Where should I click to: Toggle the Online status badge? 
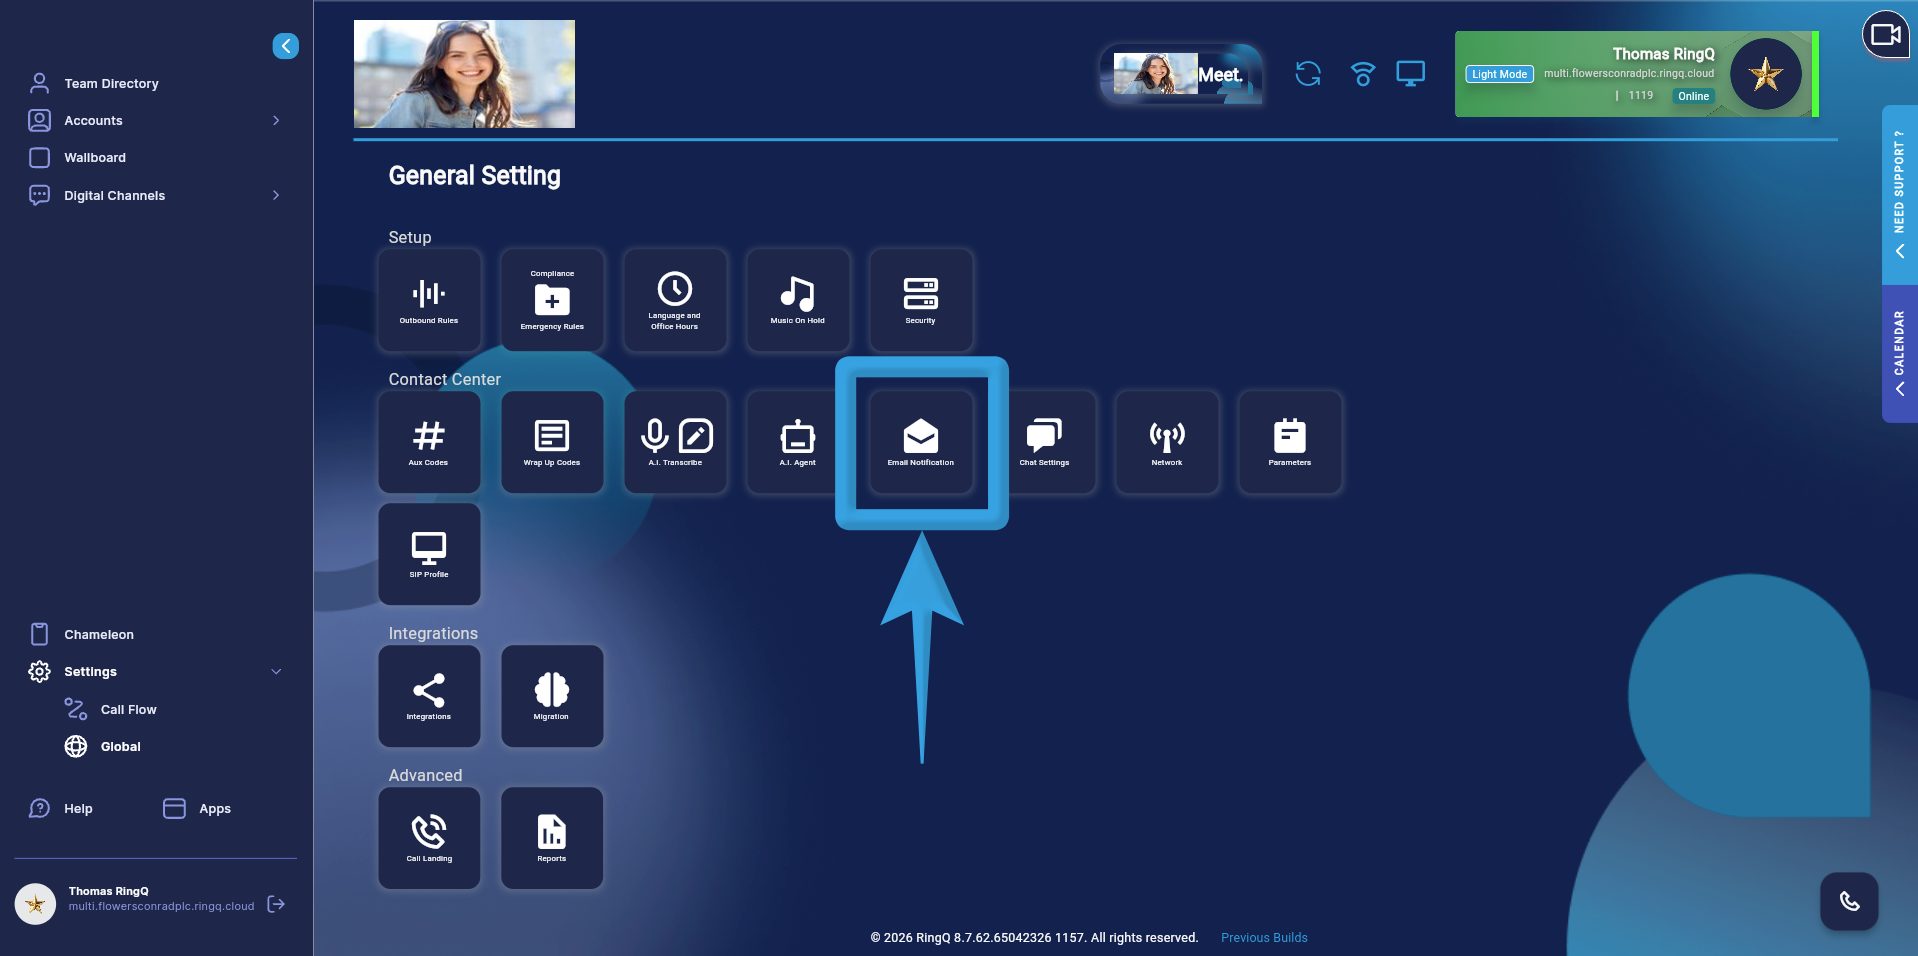pos(1693,96)
